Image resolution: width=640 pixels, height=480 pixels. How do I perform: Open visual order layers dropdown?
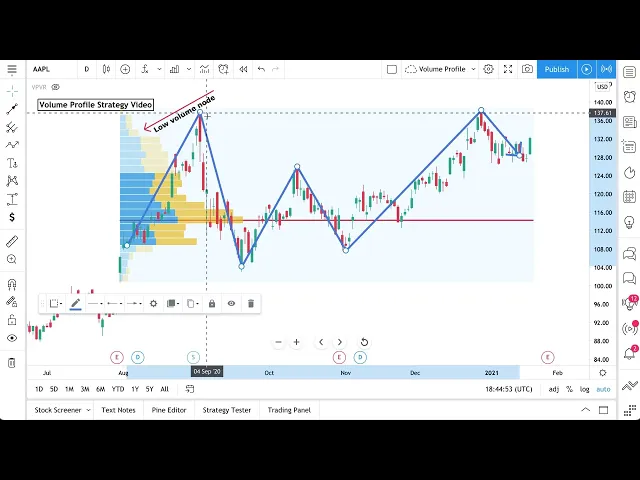[x=173, y=303]
